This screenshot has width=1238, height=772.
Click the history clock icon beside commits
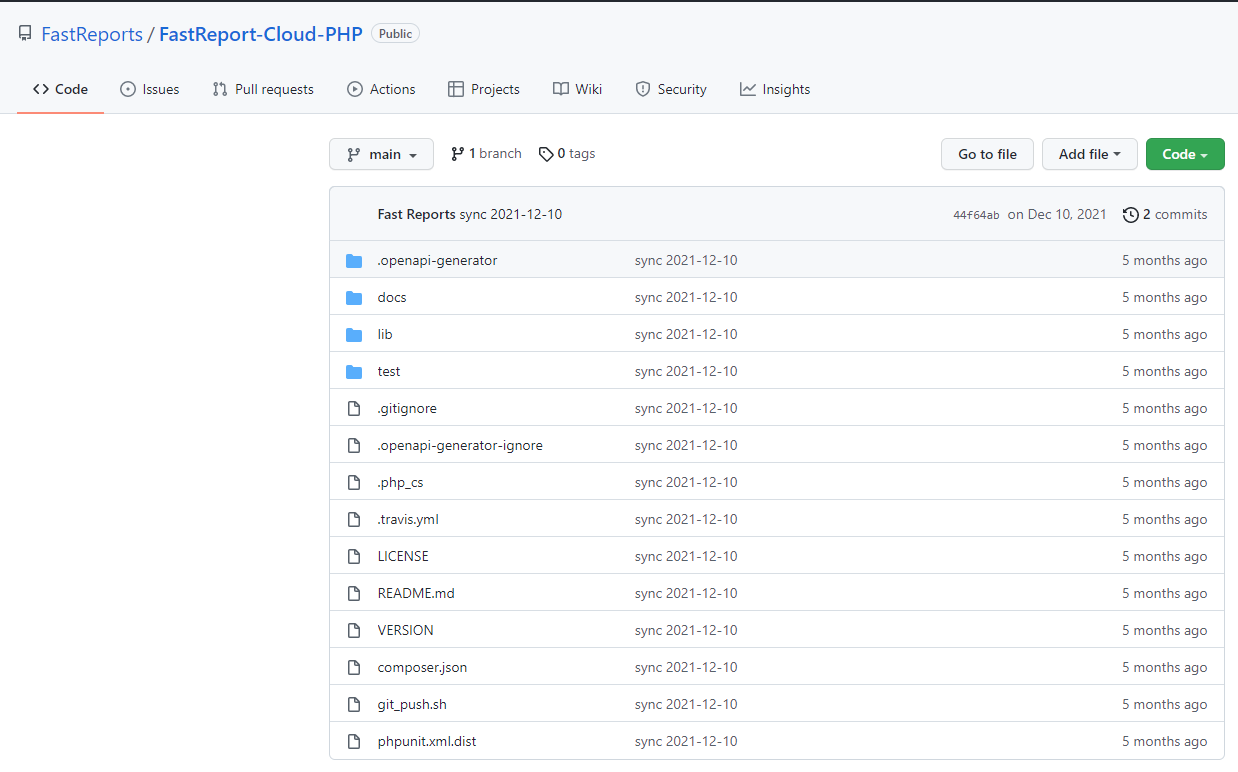[x=1131, y=215]
